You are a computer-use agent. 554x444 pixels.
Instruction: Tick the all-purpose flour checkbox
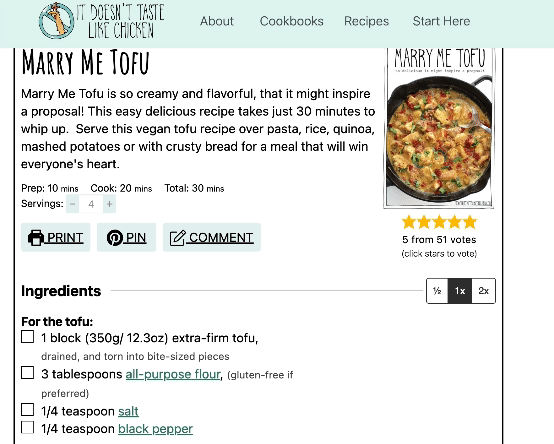tap(28, 373)
